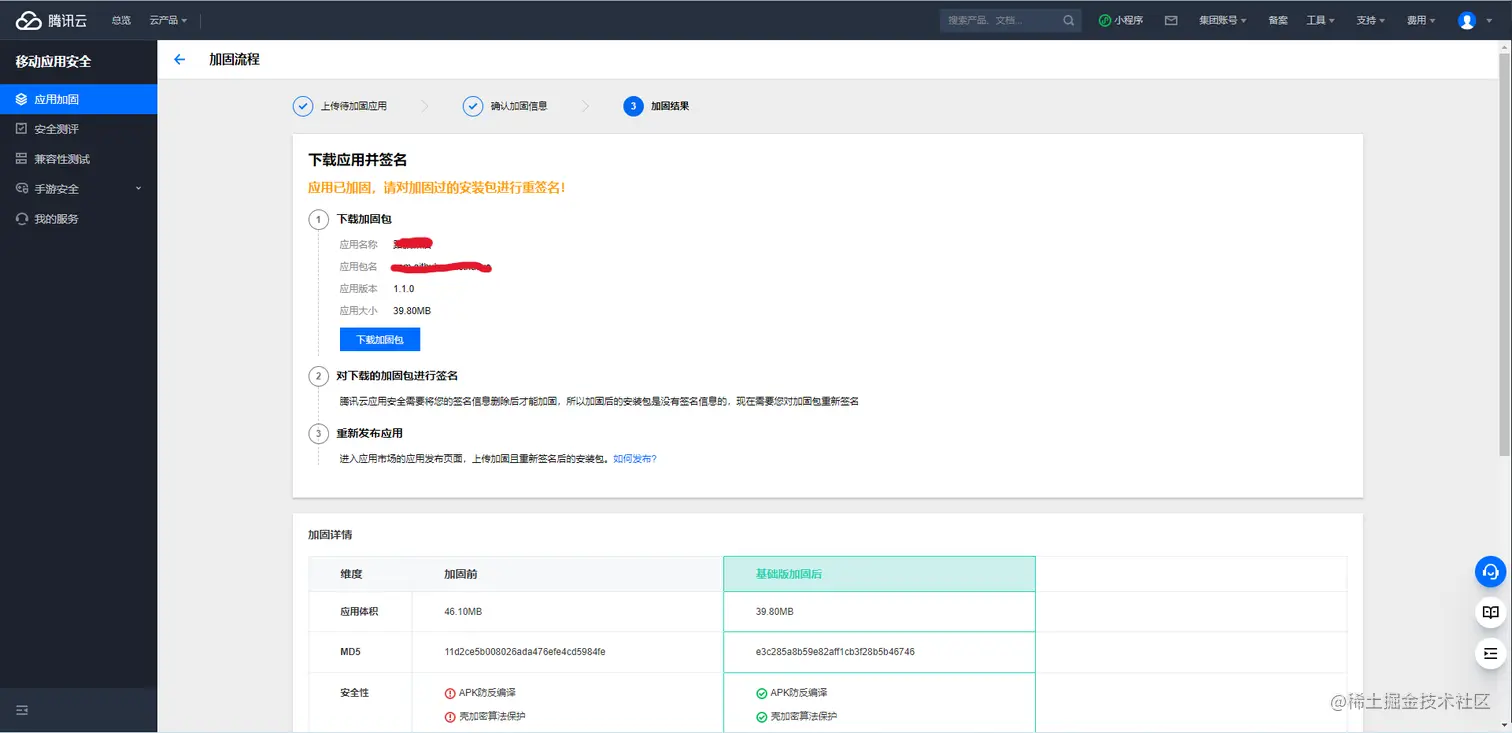Open the 工具 dropdown in top bar

coord(1319,19)
